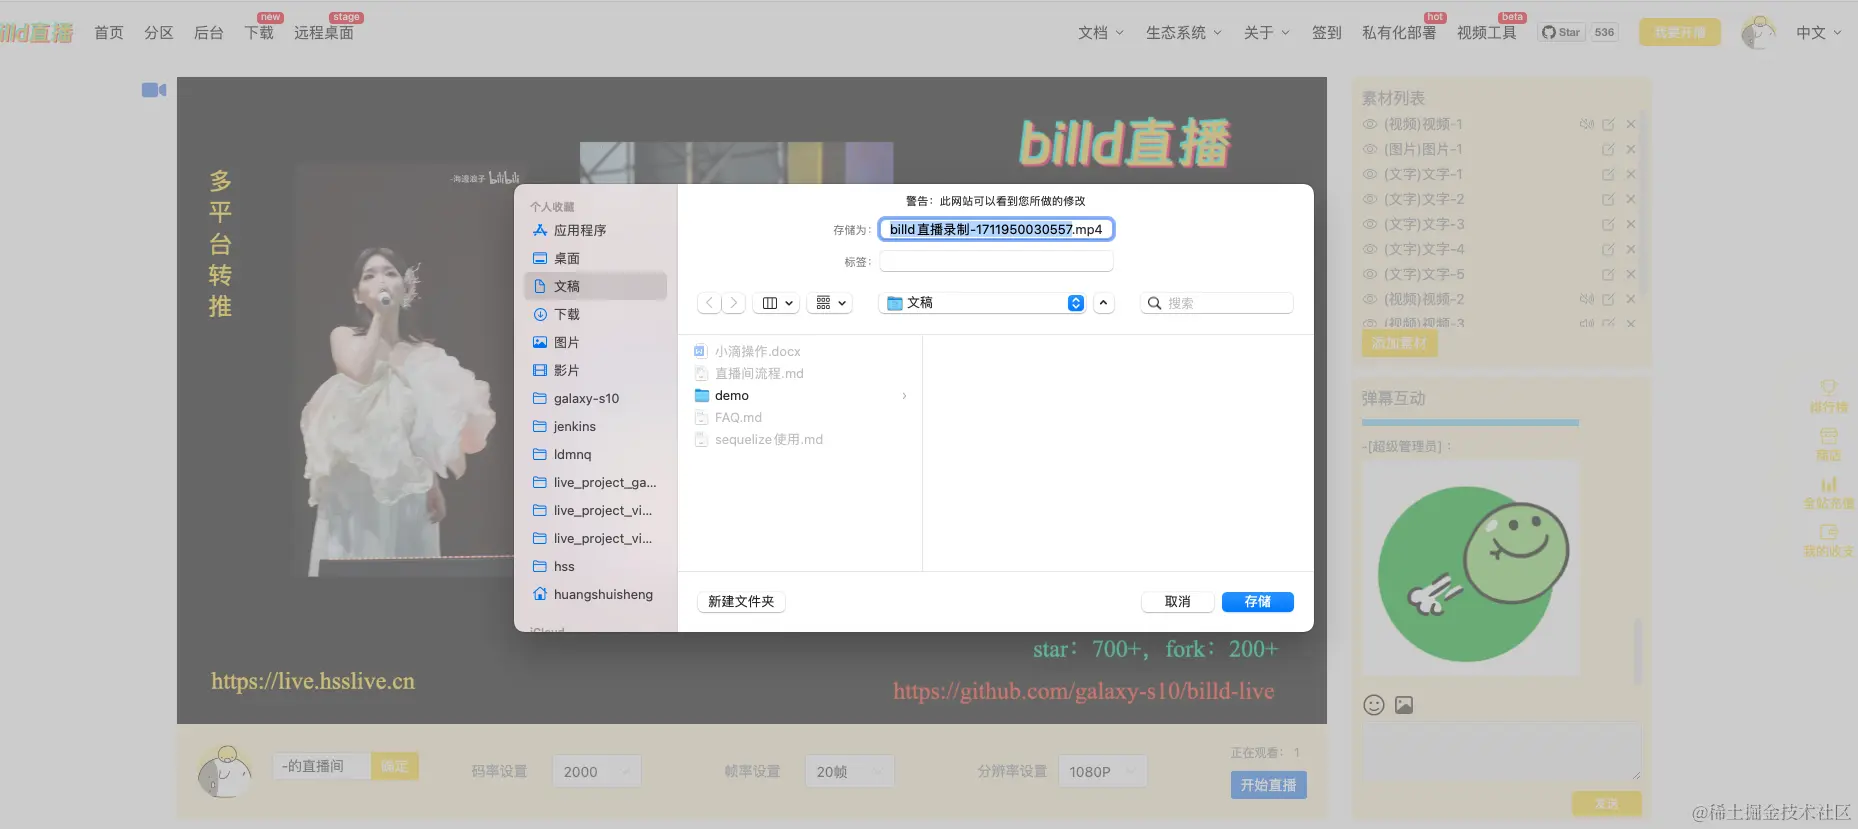The image size is (1858, 829).
Task: Open the 中文 language dropdown
Action: 1818,33
